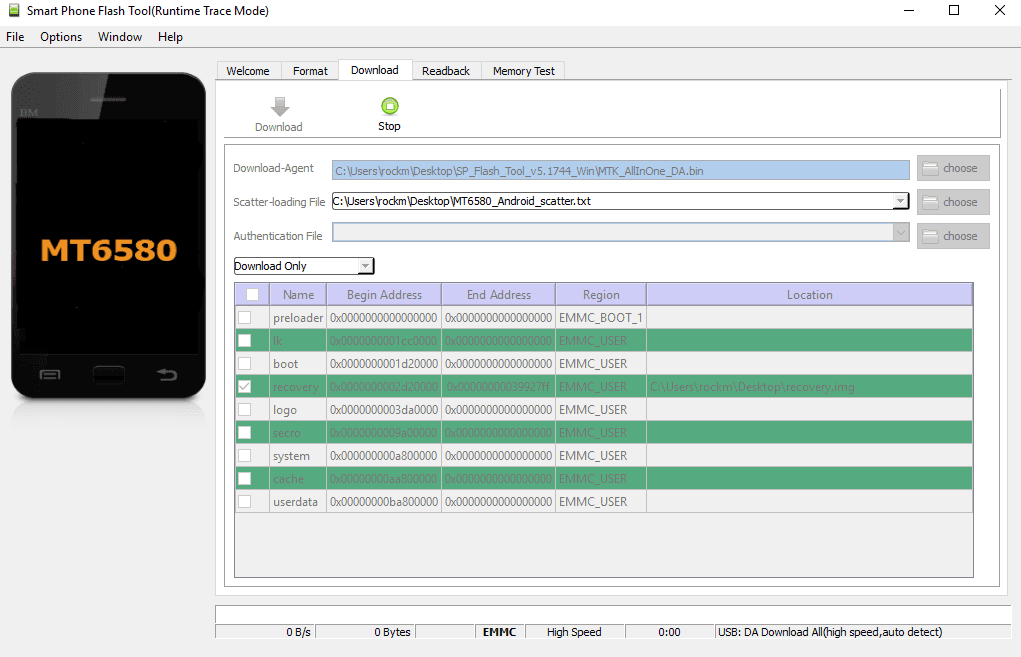Click the Download-Agent path field

[x=621, y=171]
